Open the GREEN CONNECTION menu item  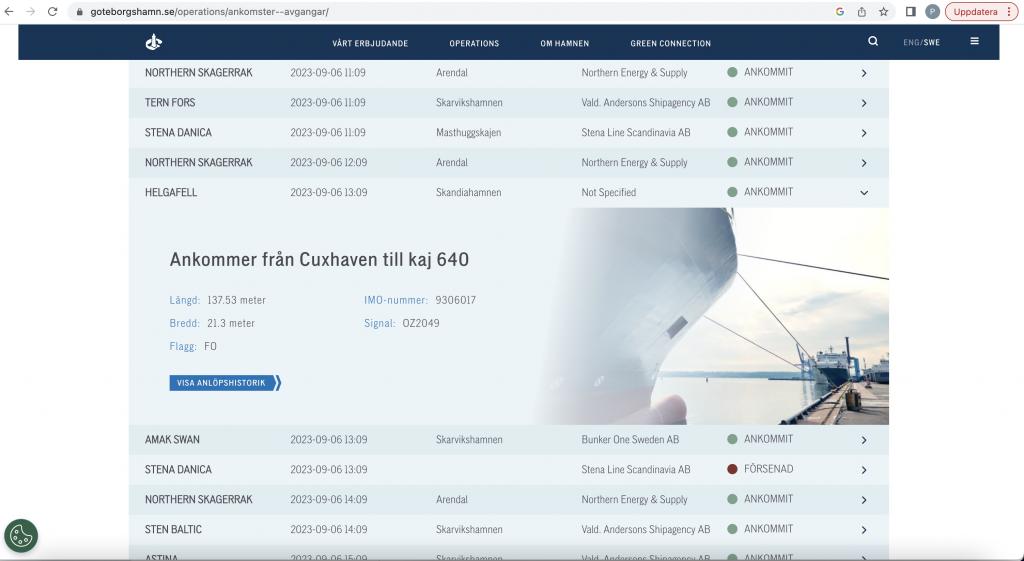670,43
